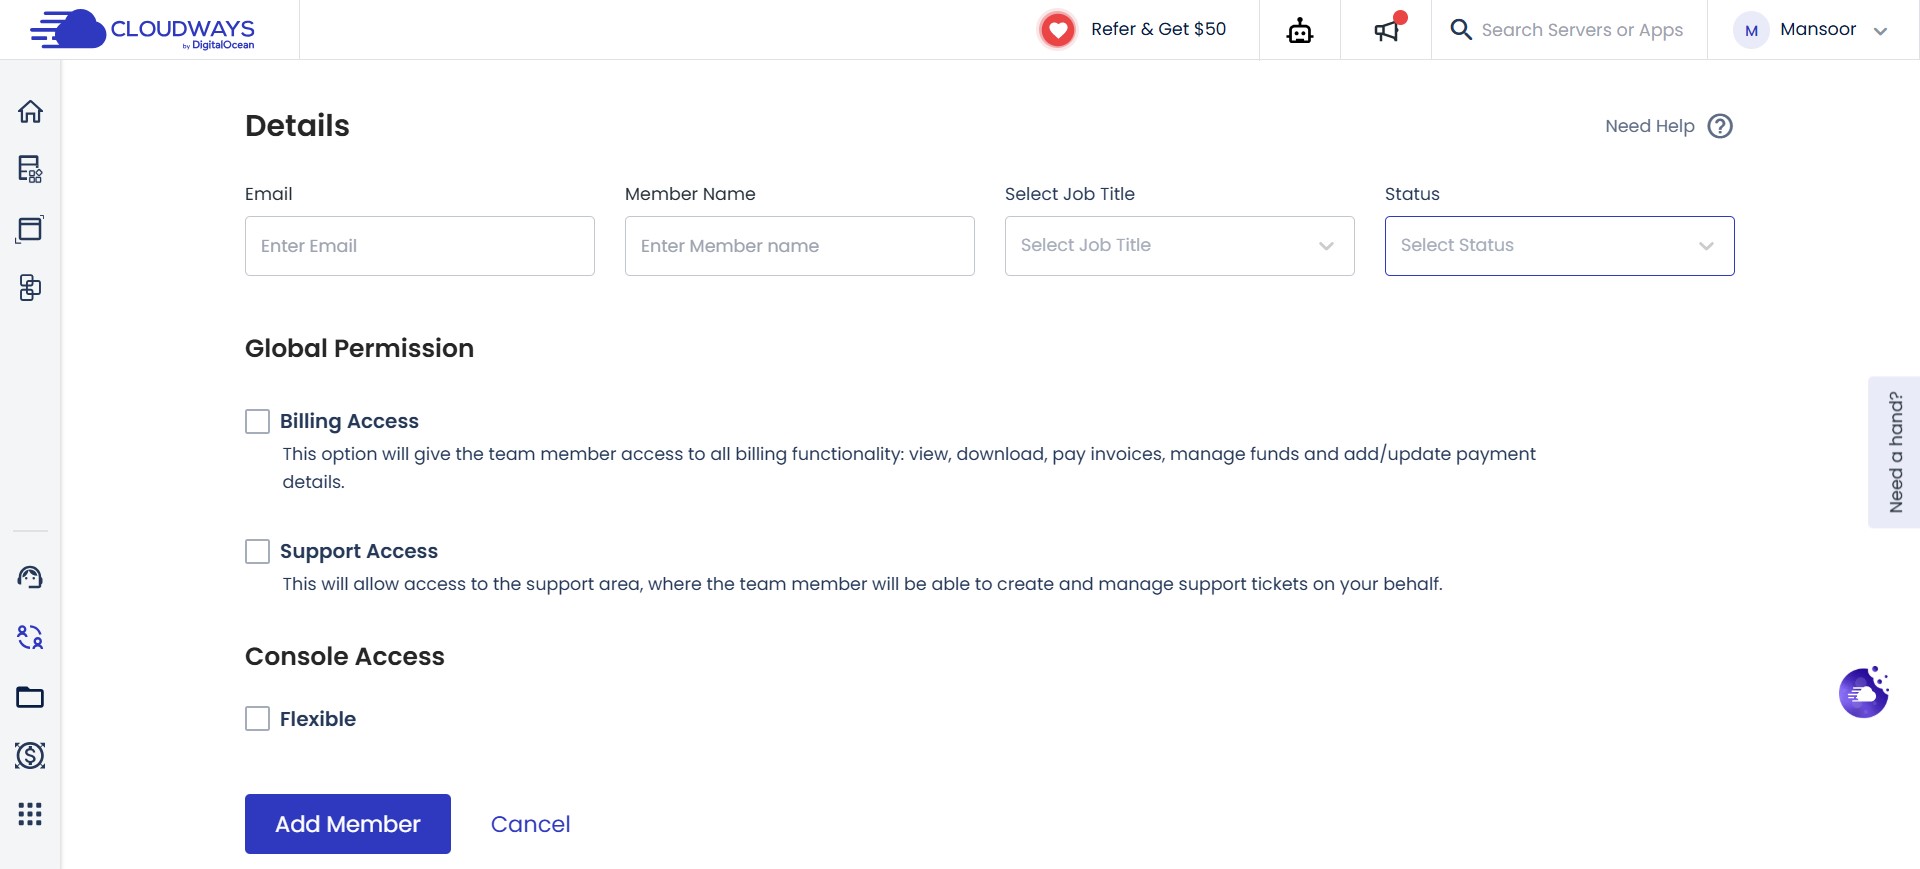Open Projects folder icon in sidebar
Viewport: 1920px width, 869px height.
coord(30,697)
